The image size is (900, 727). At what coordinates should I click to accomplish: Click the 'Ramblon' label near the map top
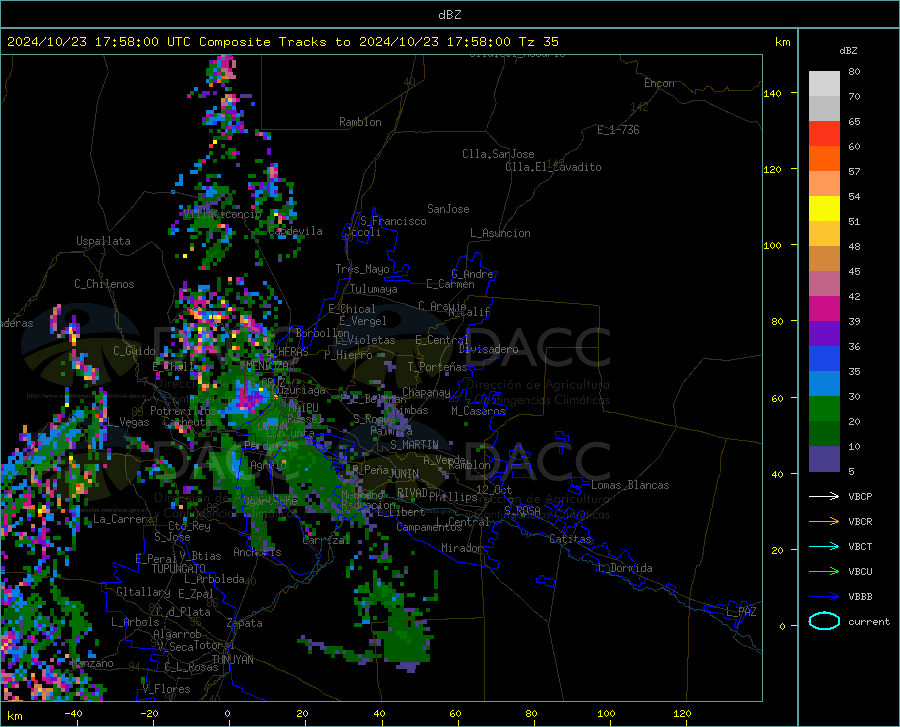tap(360, 122)
